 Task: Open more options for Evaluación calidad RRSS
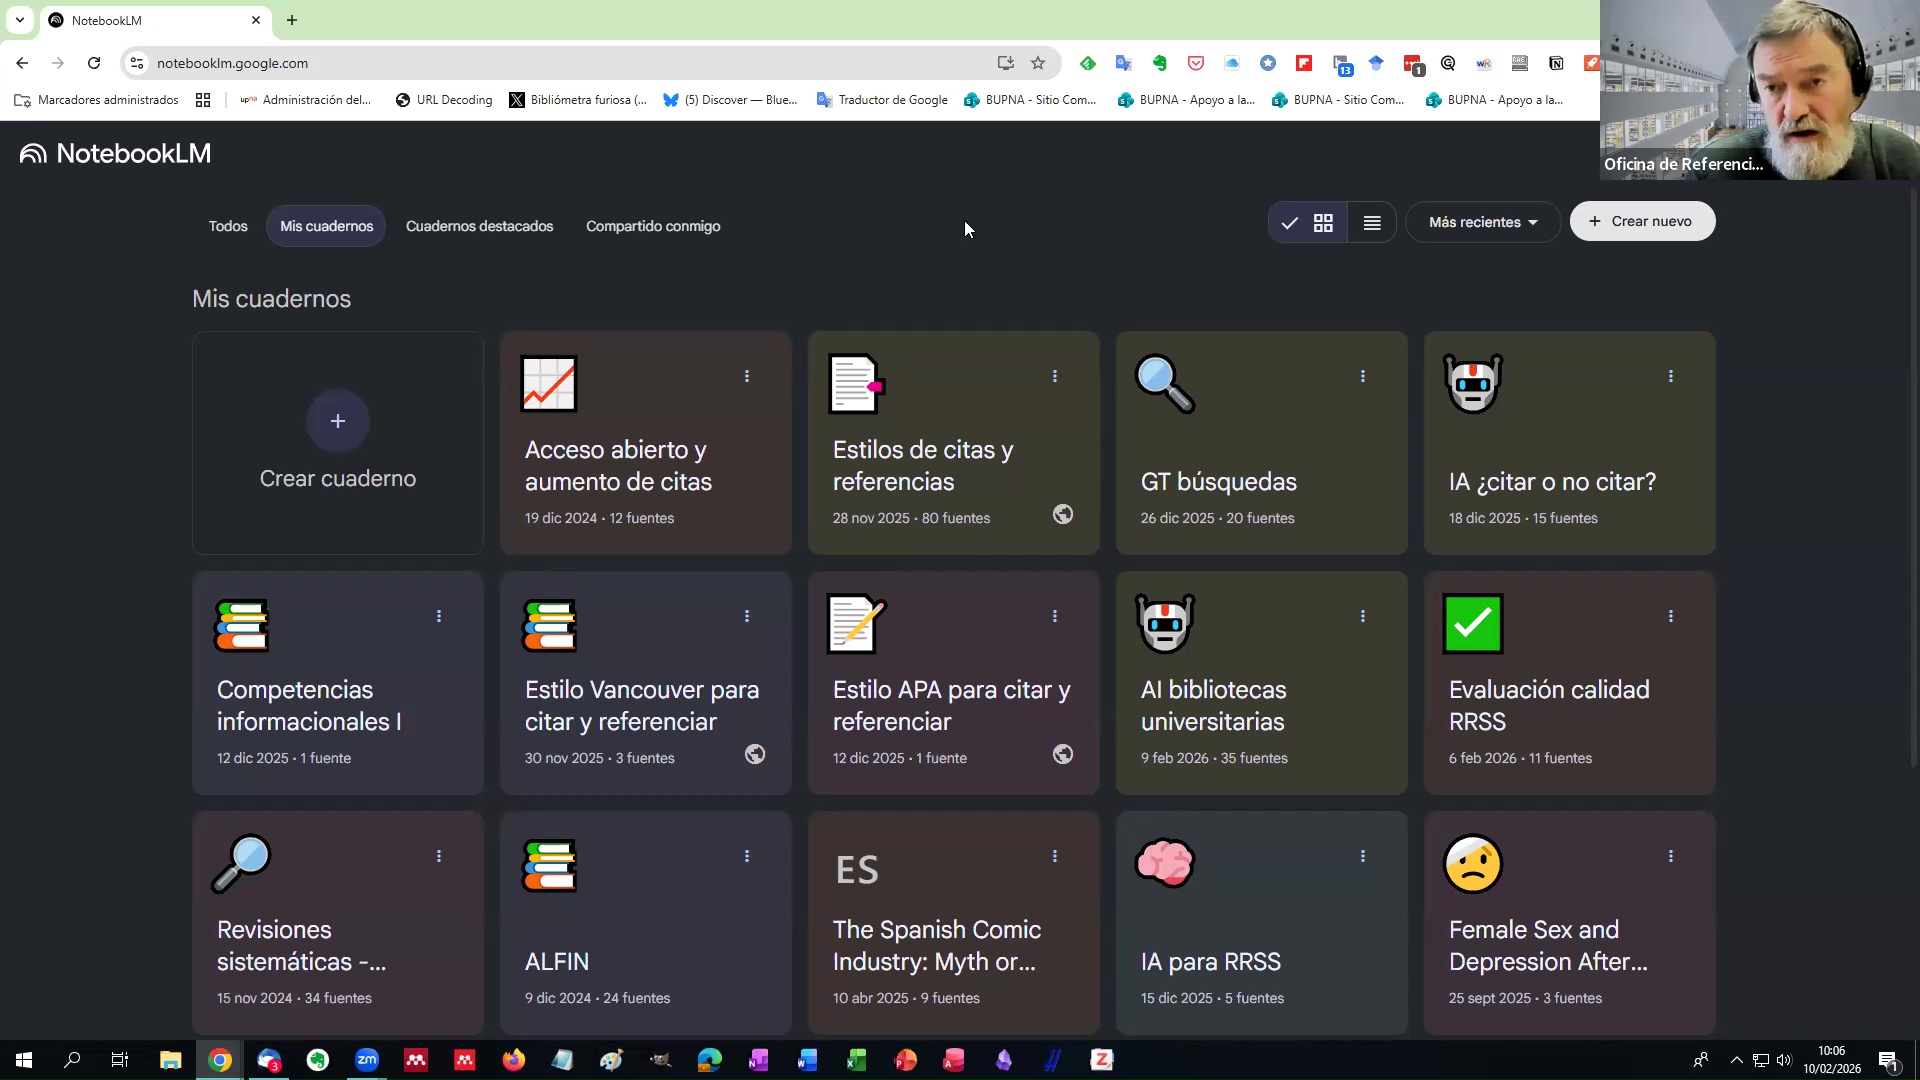point(1670,616)
